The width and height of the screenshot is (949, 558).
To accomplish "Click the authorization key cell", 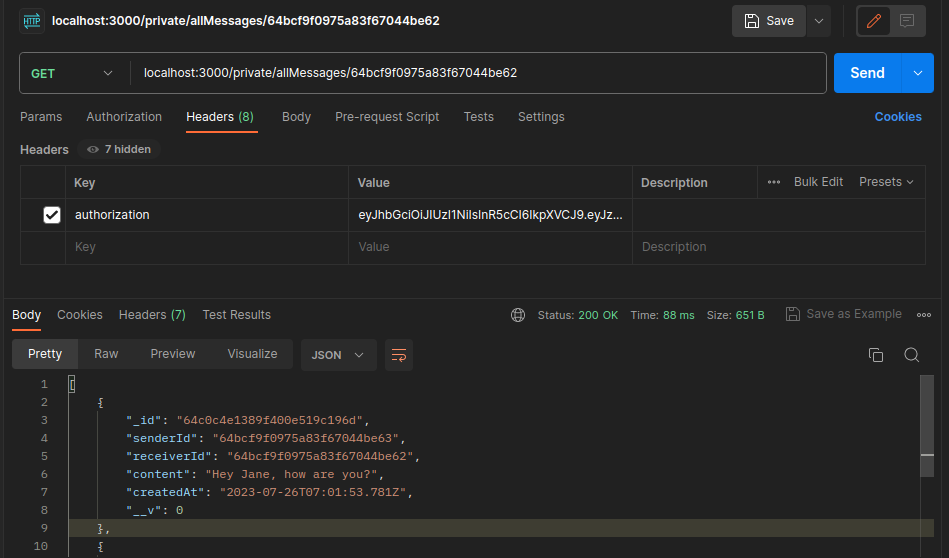I will [206, 215].
